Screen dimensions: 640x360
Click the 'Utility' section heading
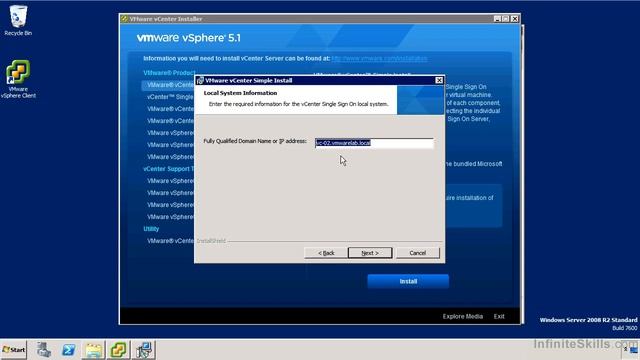tap(151, 229)
